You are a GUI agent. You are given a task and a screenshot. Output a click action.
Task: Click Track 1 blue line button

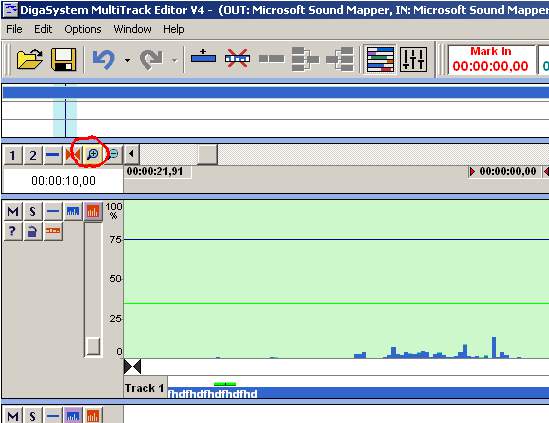pyautogui.click(x=53, y=211)
